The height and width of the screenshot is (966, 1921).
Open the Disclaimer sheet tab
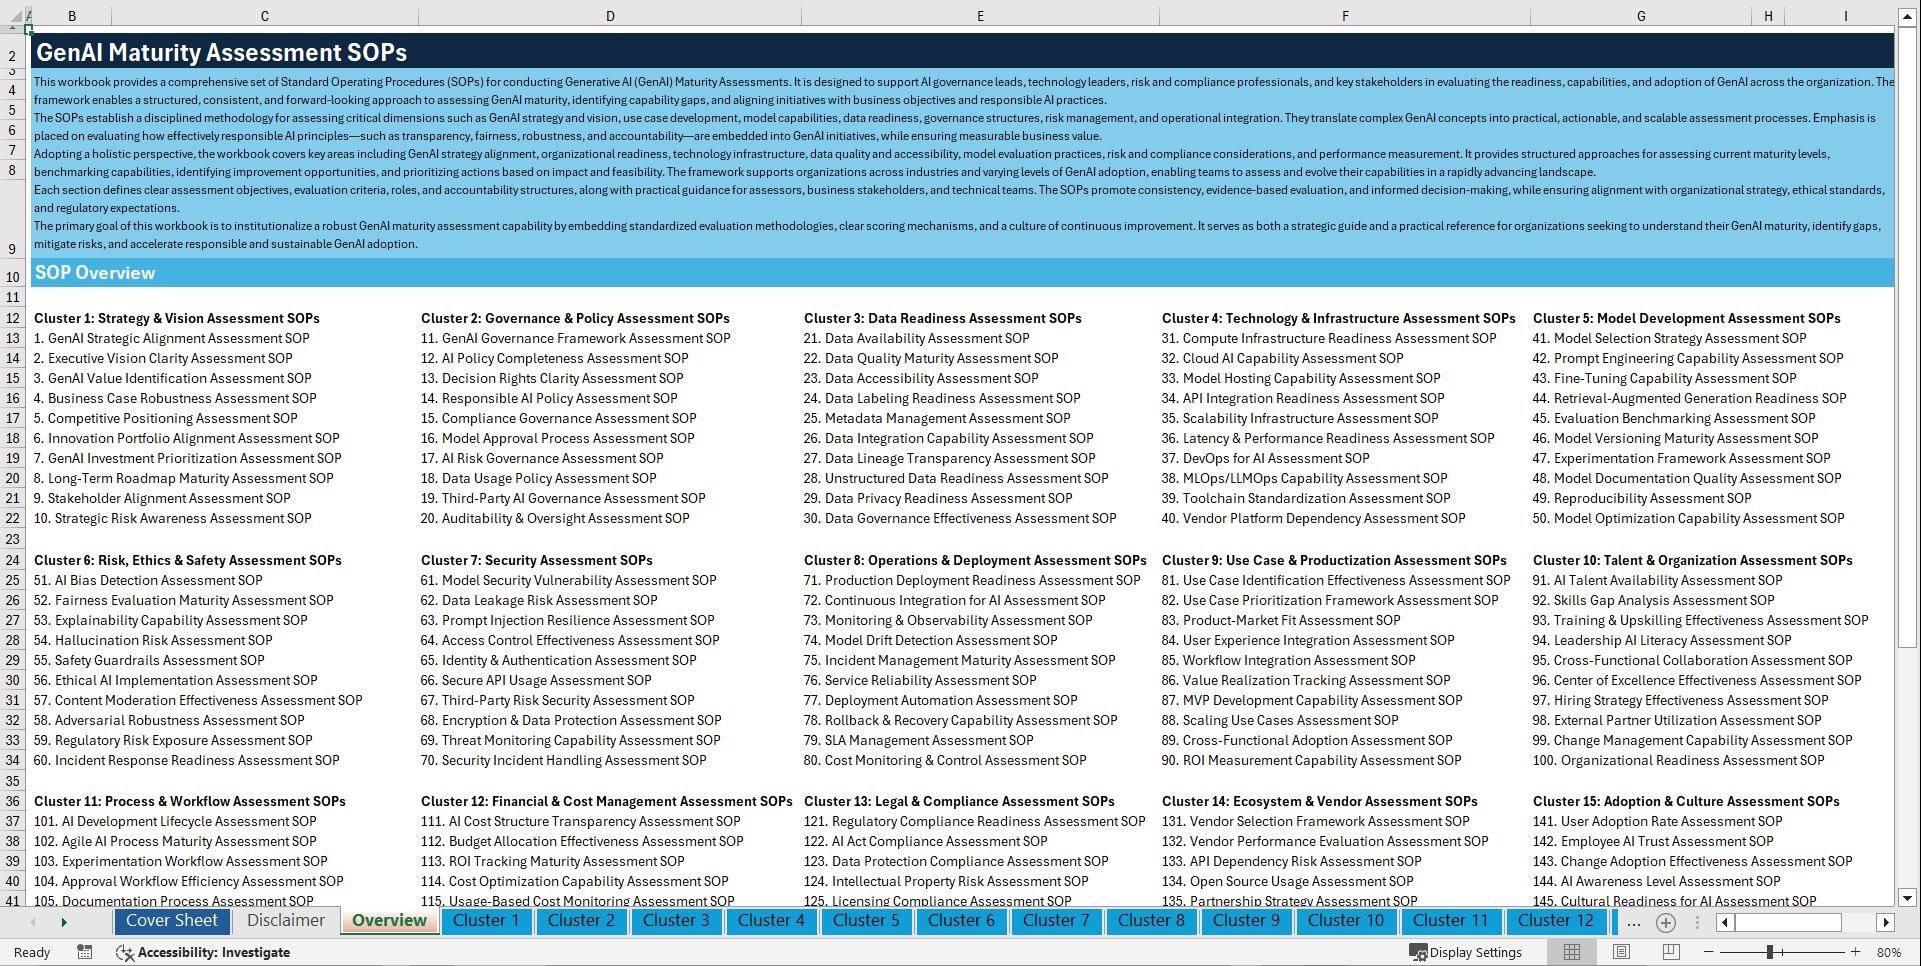click(285, 921)
